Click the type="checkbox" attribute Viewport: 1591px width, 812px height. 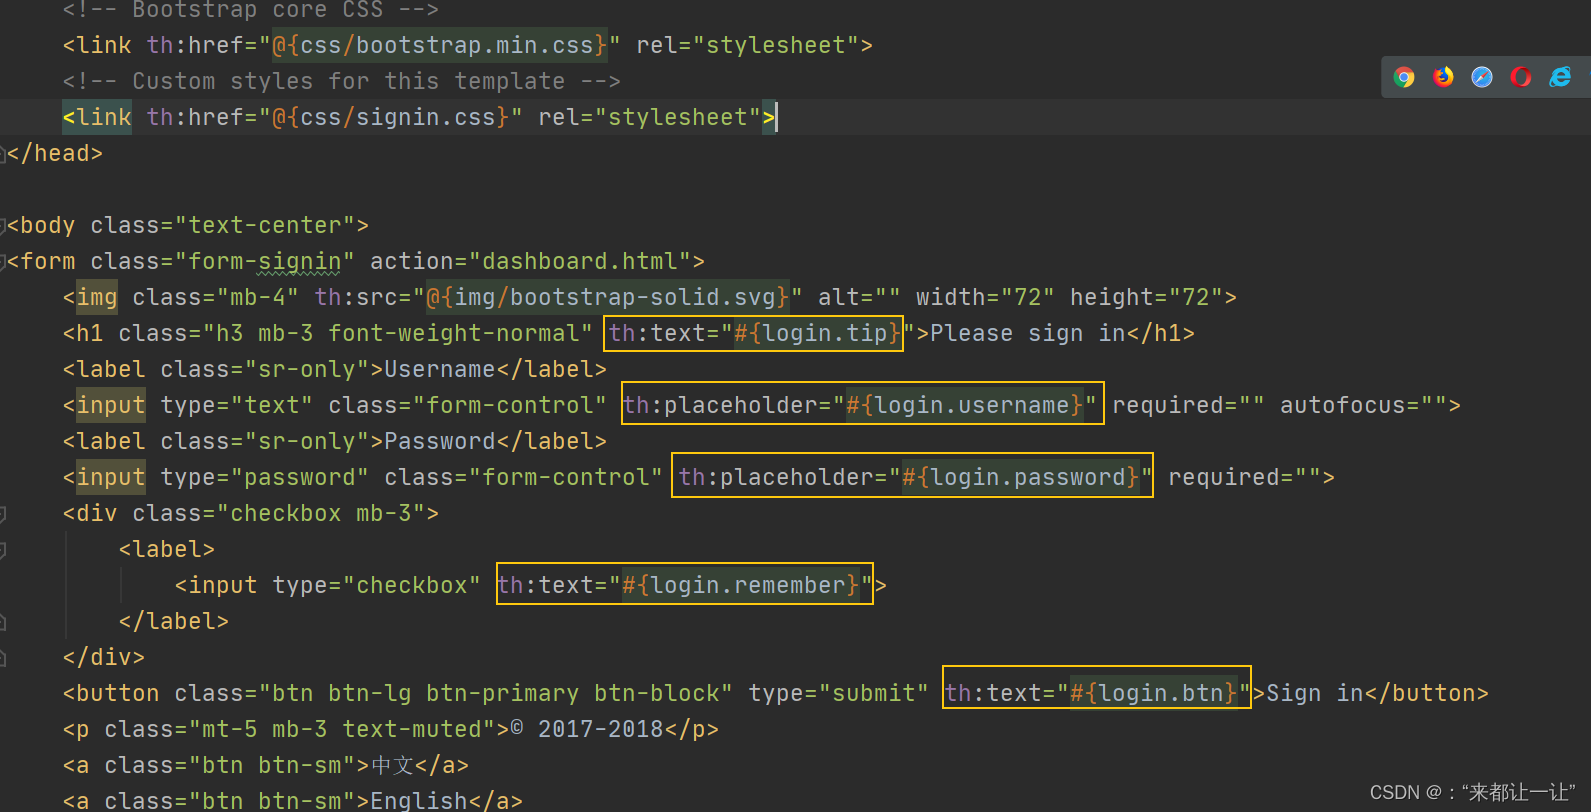[377, 586]
